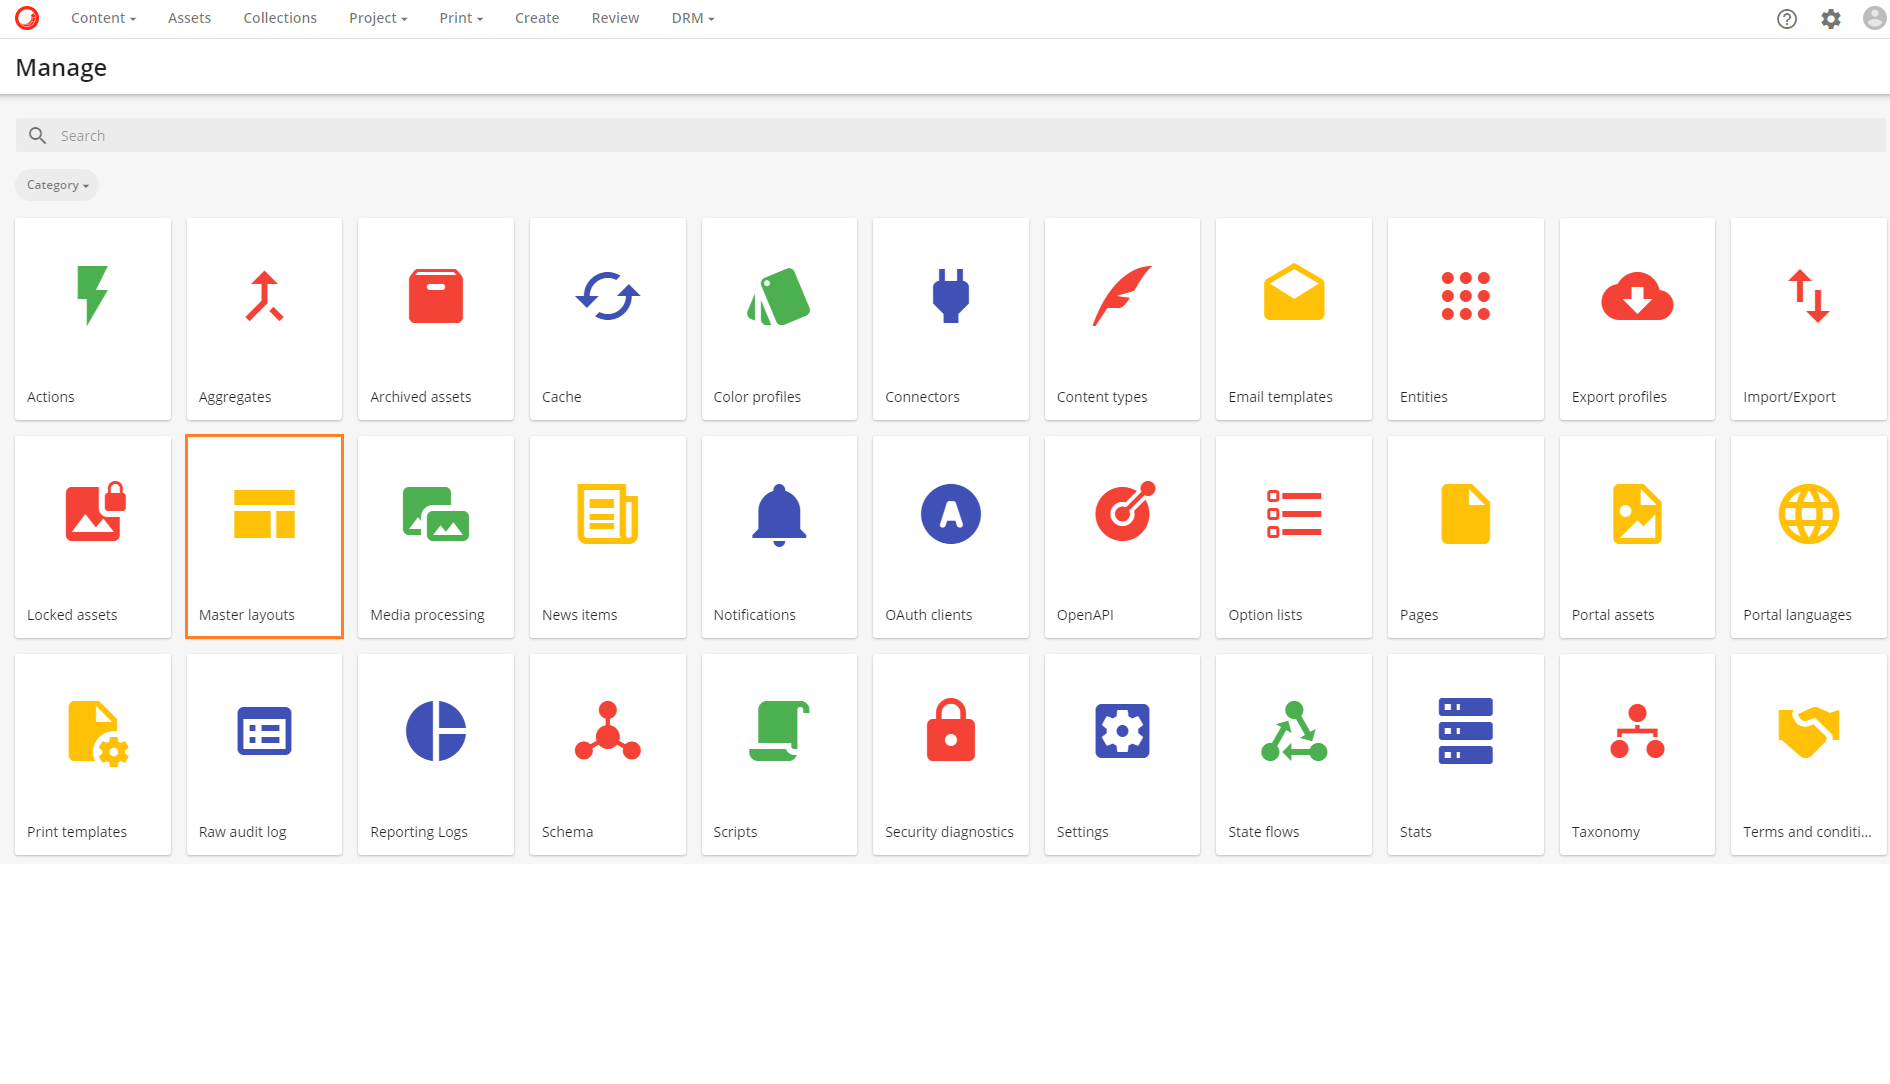Select the Notifications bell icon
This screenshot has height=1084, width=1890.
(778, 514)
